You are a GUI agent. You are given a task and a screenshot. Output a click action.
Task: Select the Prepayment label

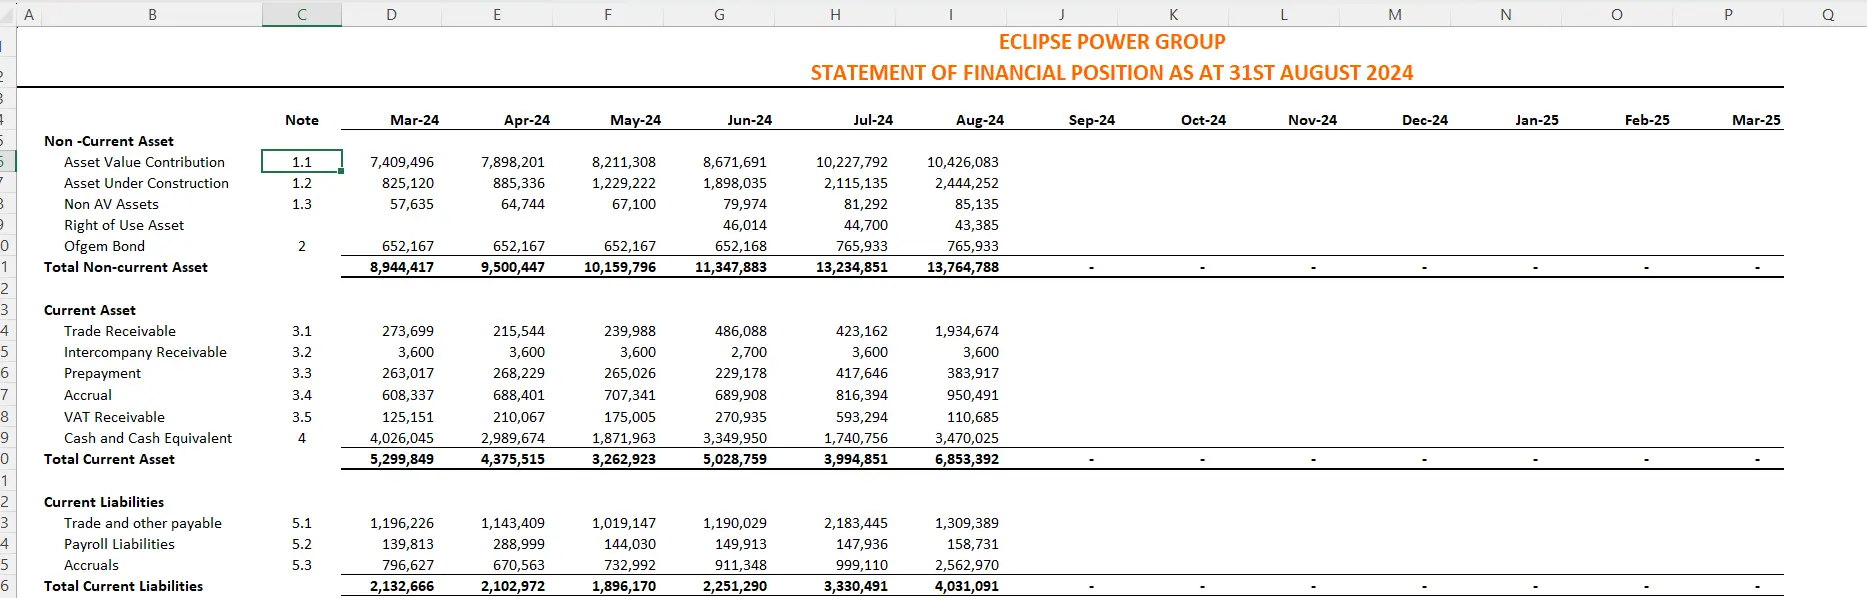coord(102,373)
